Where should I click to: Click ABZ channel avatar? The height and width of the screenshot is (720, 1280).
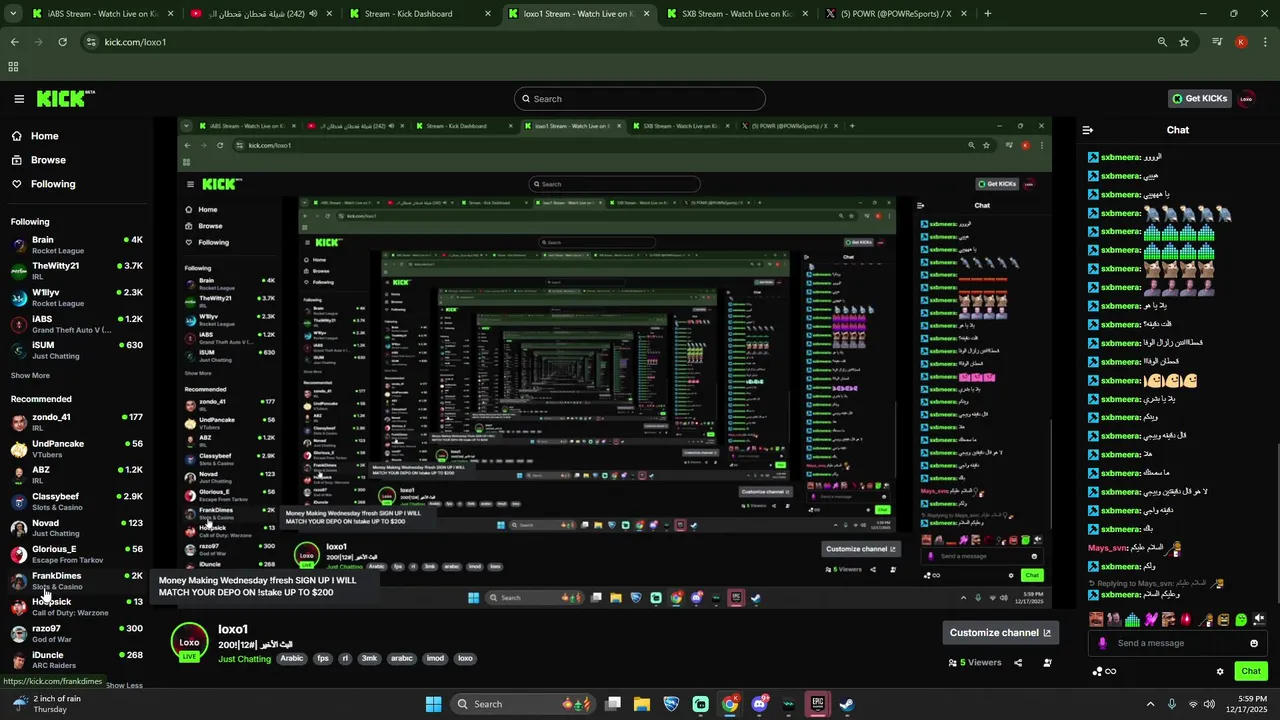pos(19,475)
